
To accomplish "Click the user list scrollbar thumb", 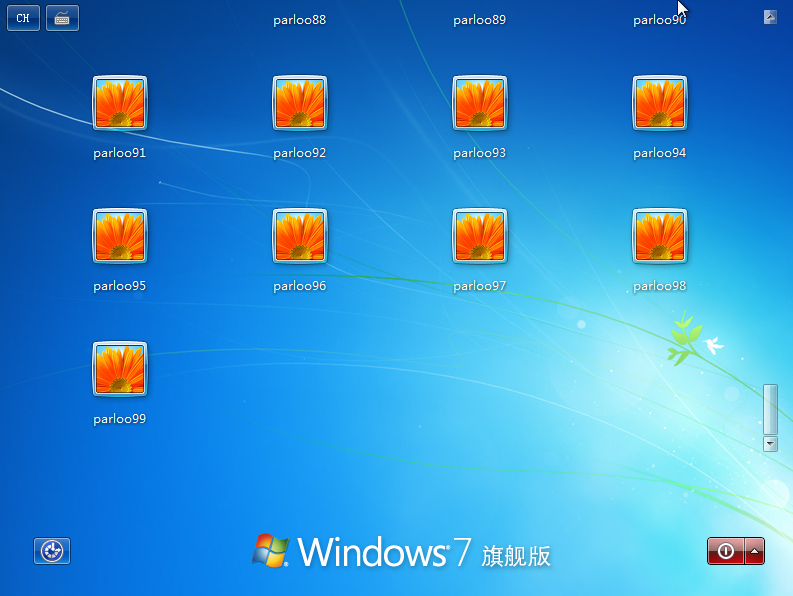I will [x=770, y=409].
